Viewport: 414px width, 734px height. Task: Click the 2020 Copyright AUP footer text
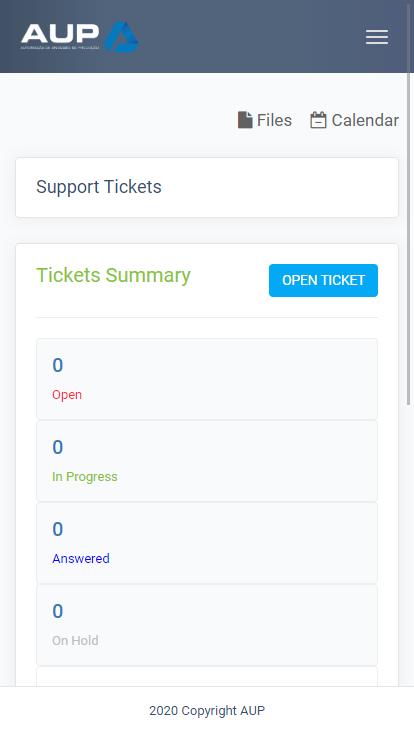tap(207, 711)
